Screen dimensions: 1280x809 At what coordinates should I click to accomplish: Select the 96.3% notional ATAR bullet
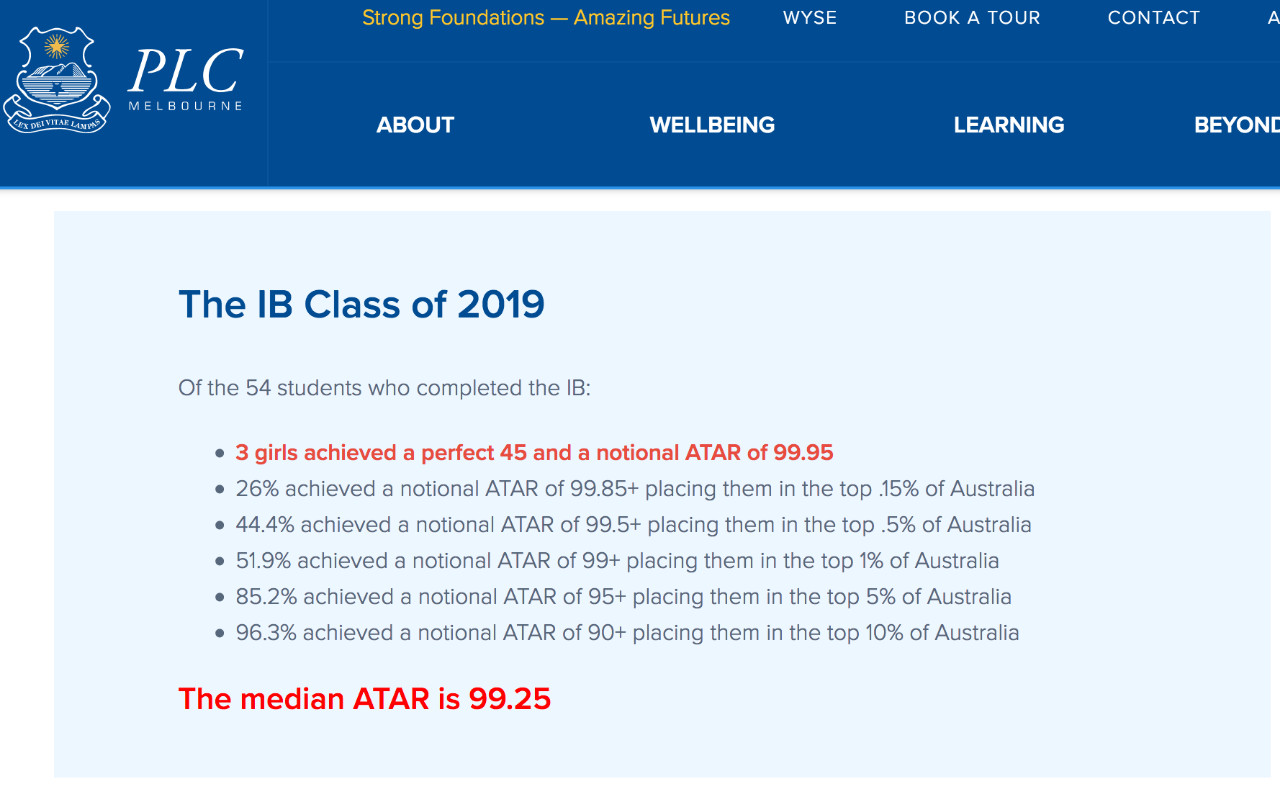[627, 633]
